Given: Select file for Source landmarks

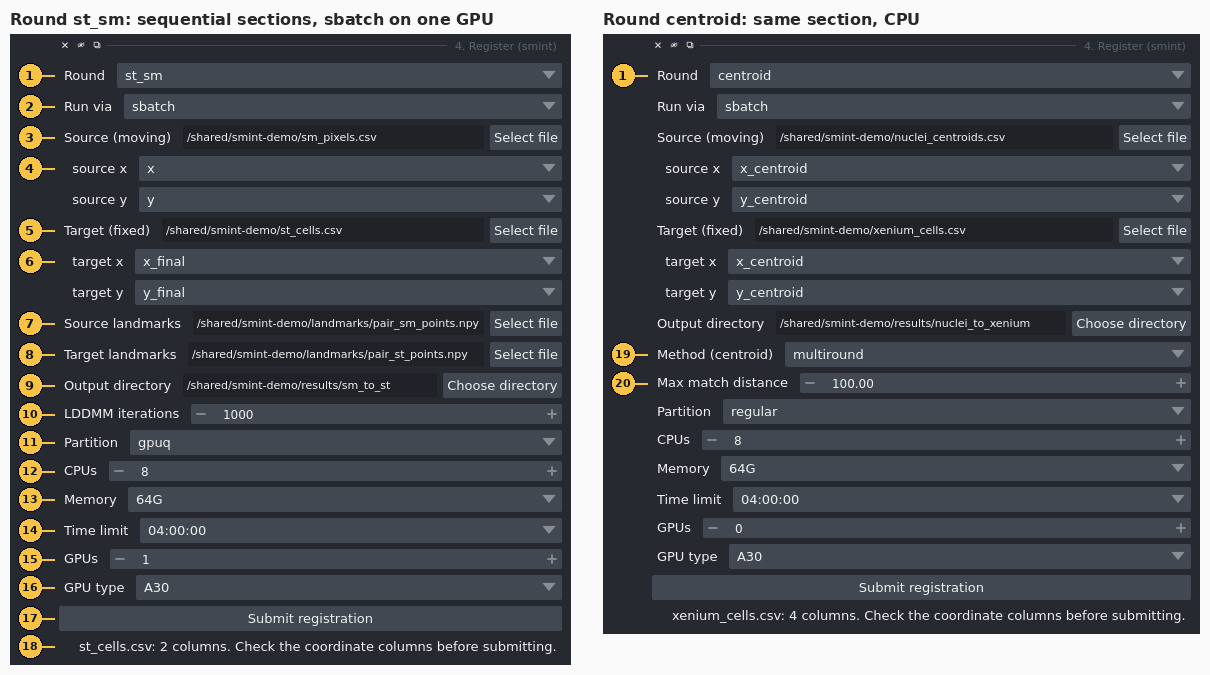Looking at the screenshot, I should pos(526,323).
